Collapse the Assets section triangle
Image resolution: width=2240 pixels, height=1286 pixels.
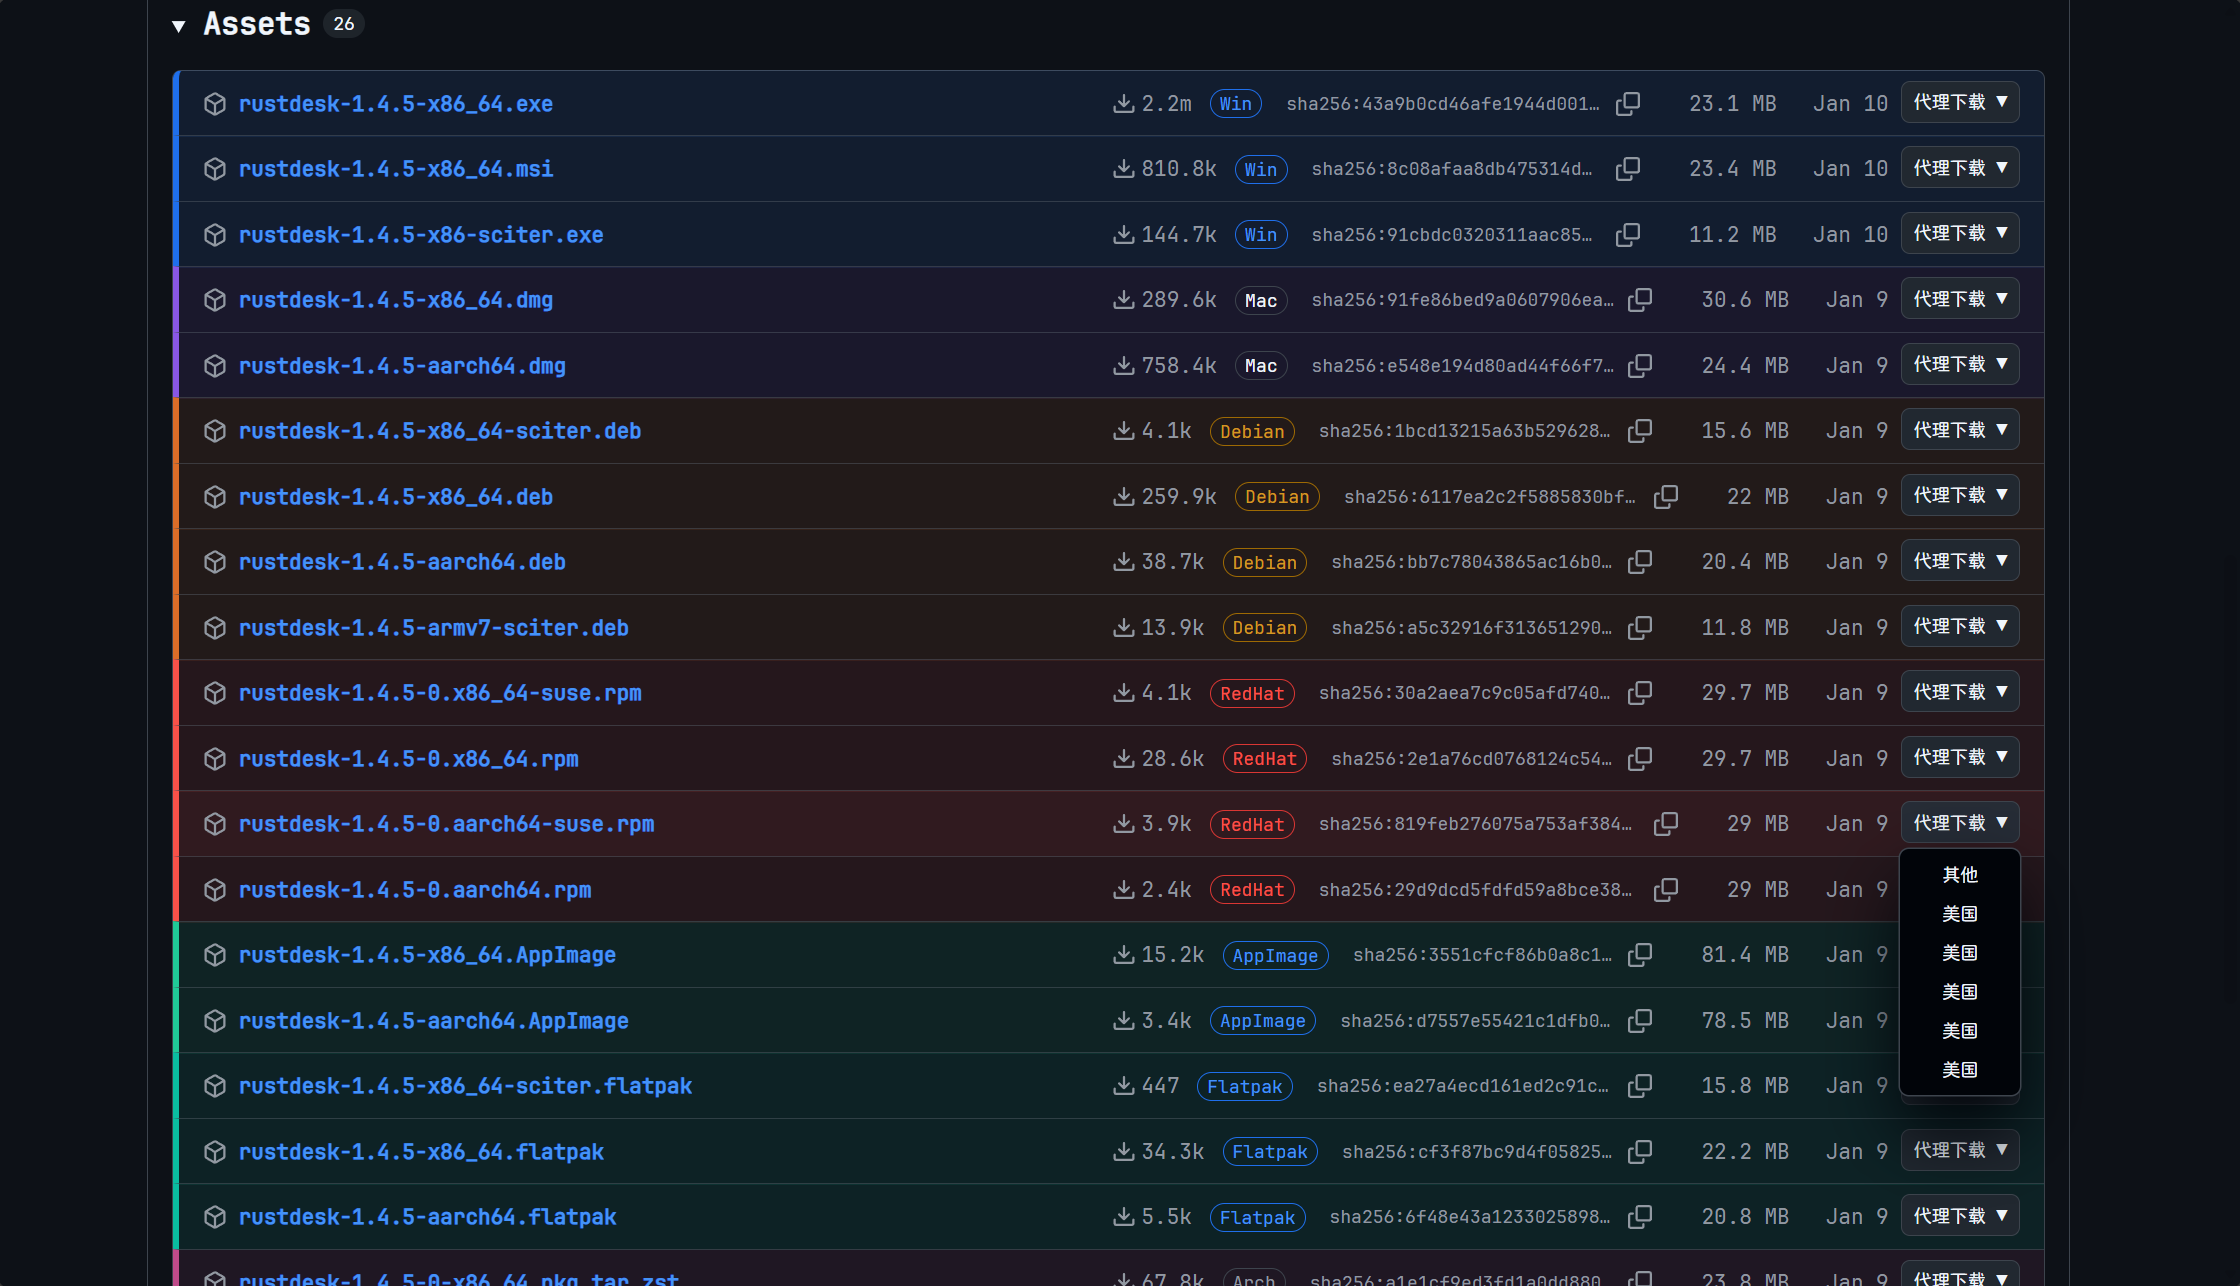click(179, 26)
